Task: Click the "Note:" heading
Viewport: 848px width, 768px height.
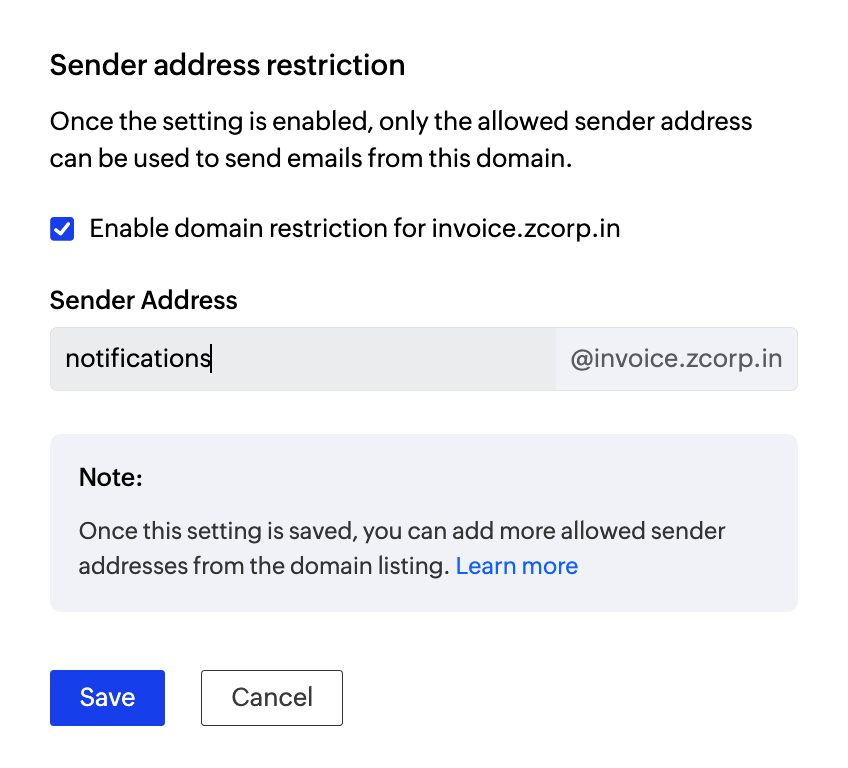Action: (x=111, y=478)
